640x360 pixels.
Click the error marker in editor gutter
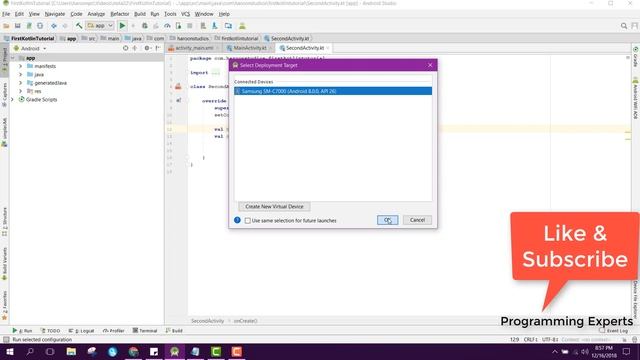coord(178,87)
